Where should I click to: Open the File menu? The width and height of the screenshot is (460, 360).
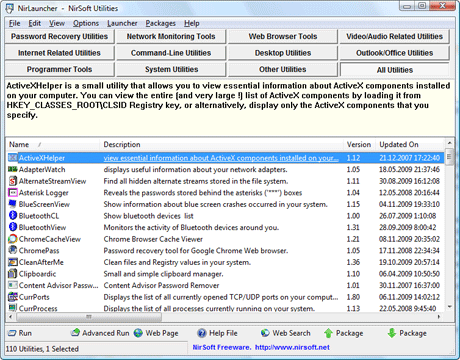14,23
